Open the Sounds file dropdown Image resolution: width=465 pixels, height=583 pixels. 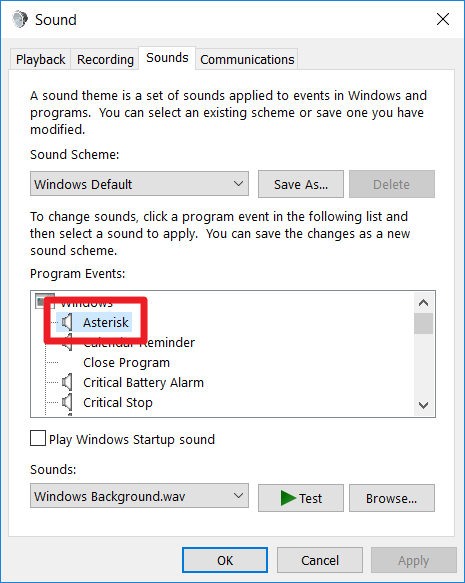click(139, 496)
